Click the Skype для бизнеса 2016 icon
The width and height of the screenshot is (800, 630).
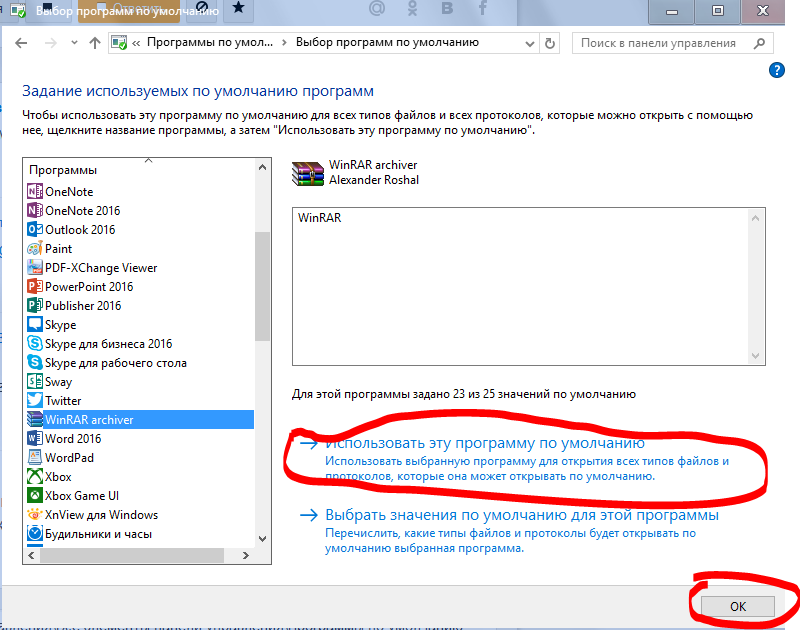point(35,343)
